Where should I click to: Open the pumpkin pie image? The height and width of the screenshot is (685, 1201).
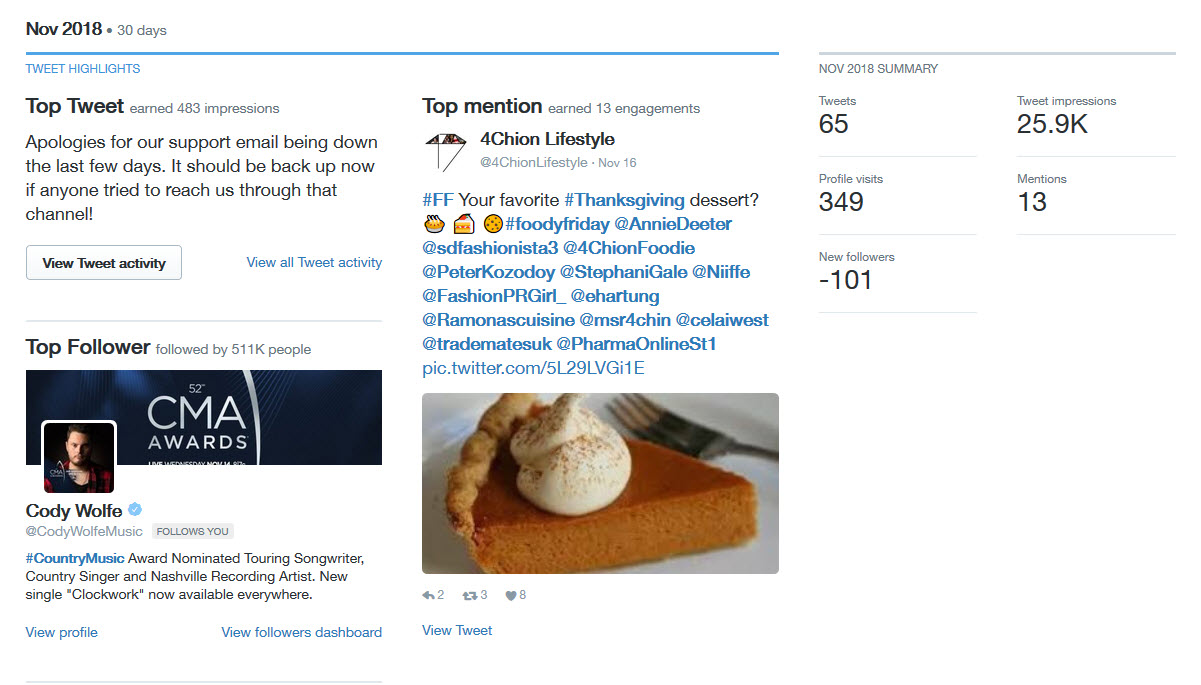pos(600,483)
